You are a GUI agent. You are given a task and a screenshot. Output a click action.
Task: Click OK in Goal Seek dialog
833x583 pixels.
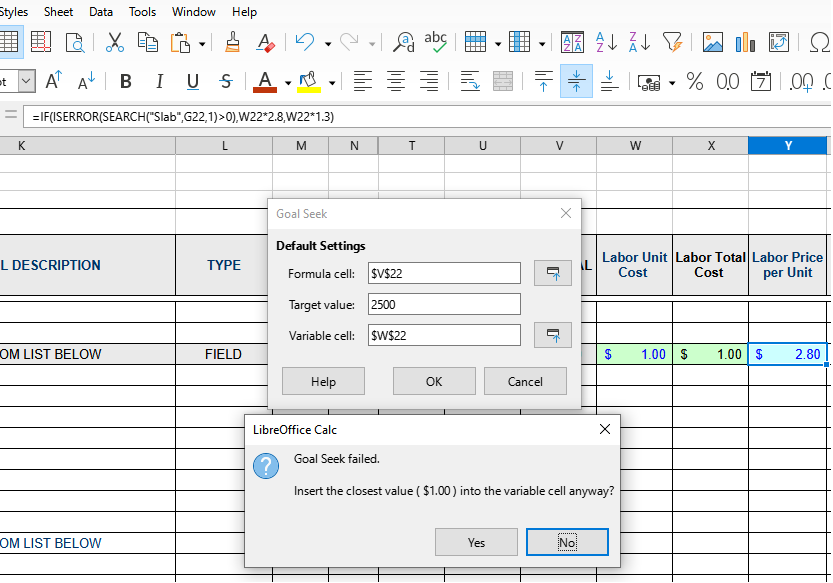coord(434,381)
